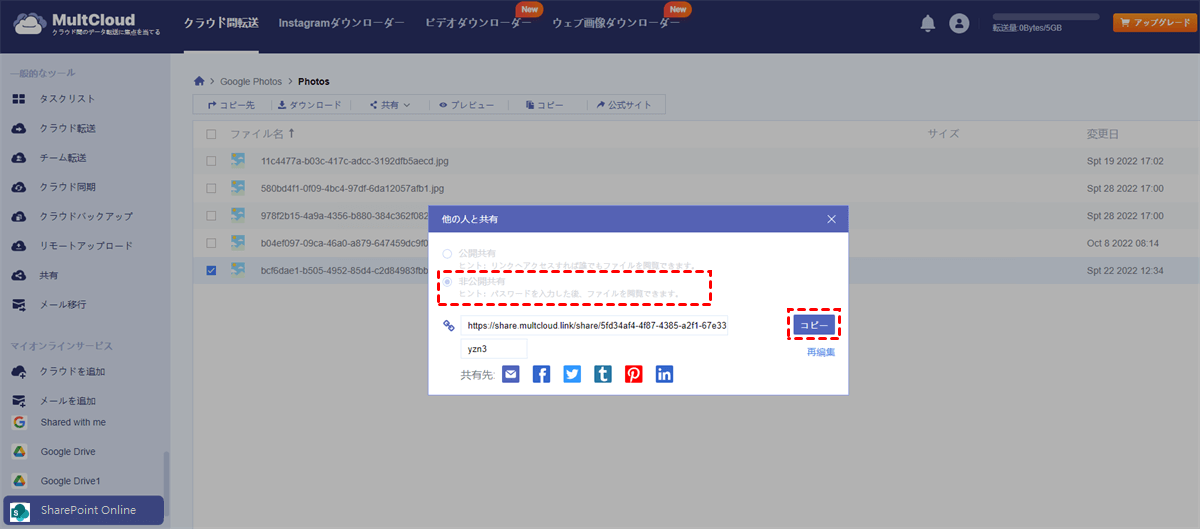Image resolution: width=1200 pixels, height=529 pixels.
Task: Share to Facebook icon
Action: 541,374
